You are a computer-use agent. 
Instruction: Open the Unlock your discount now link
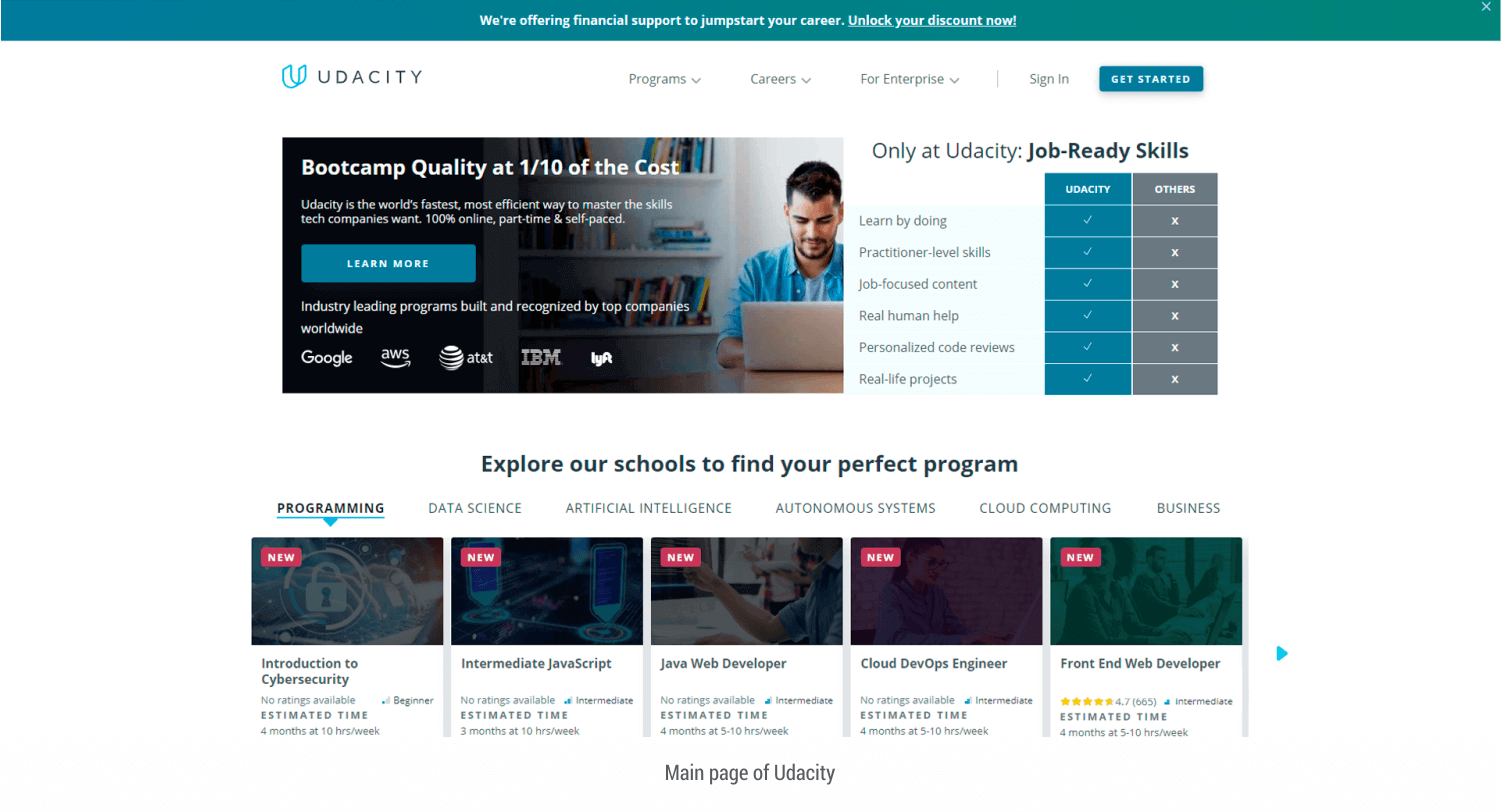click(x=932, y=20)
